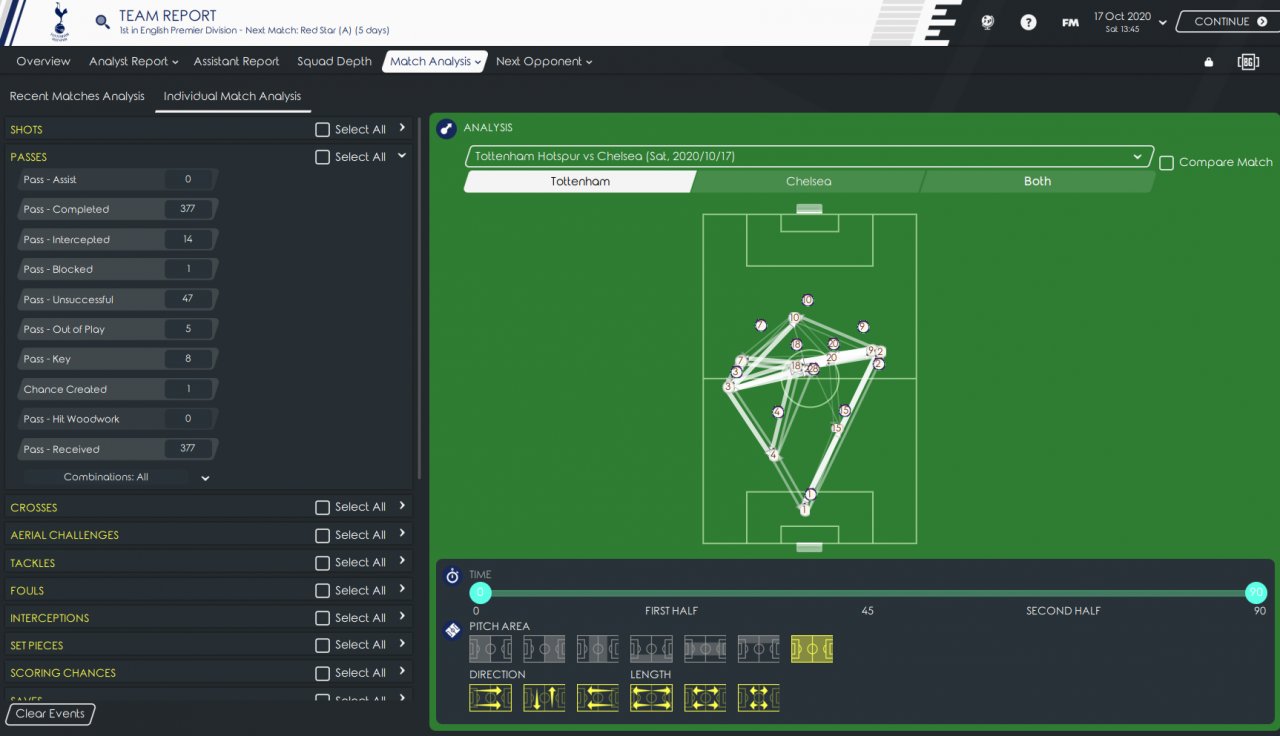Toggle long pass length filter
The image size is (1280, 736).
(652, 698)
